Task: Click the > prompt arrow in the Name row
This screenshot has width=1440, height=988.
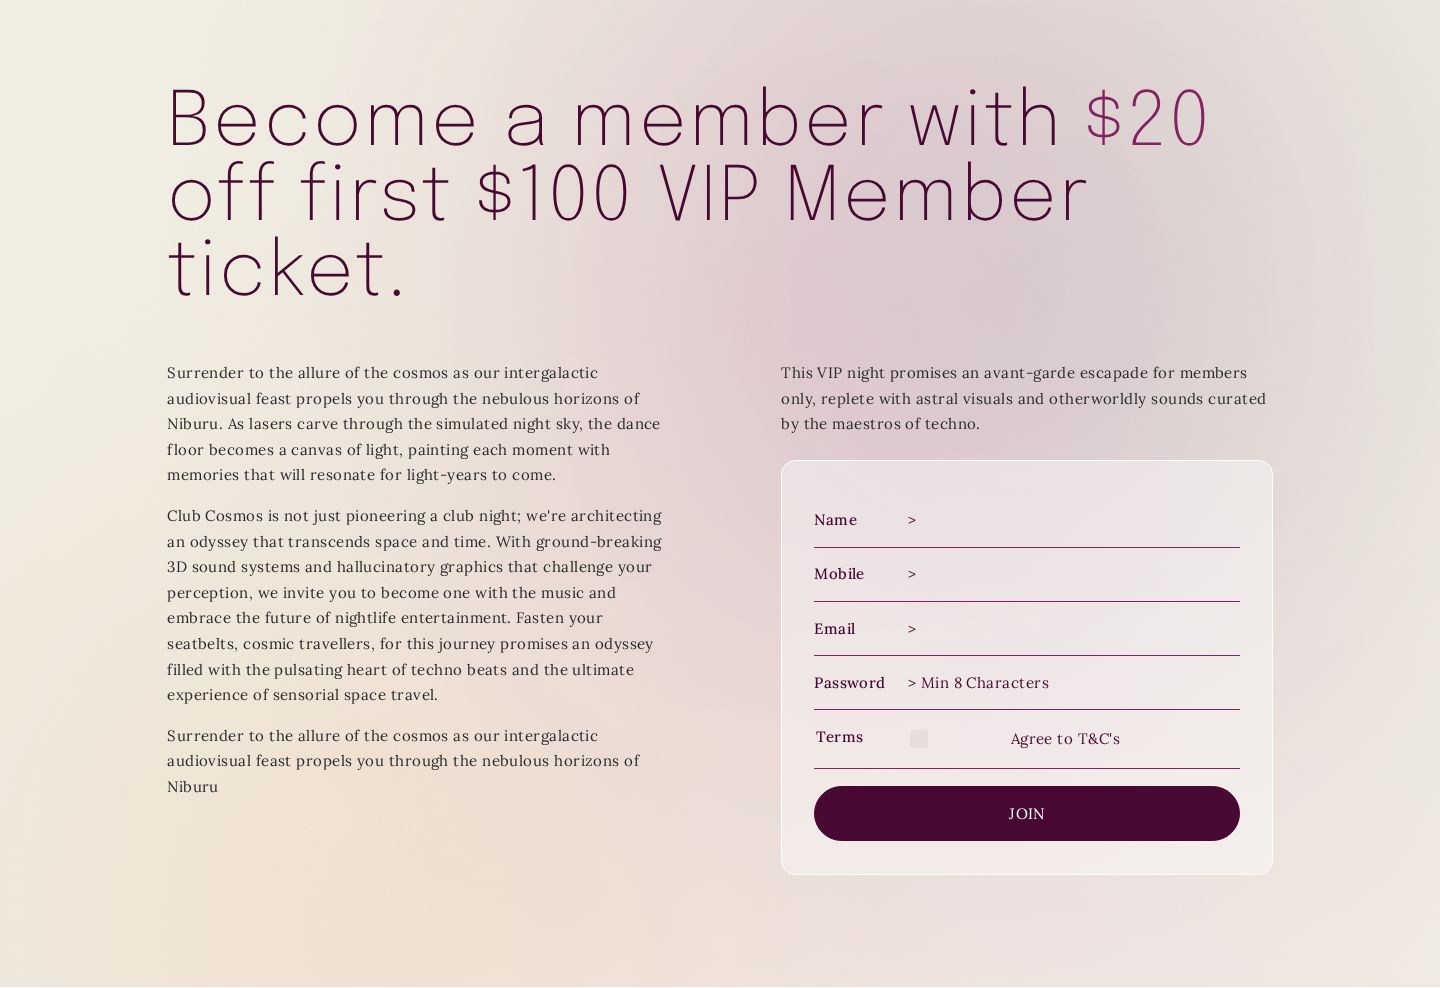Action: pyautogui.click(x=912, y=520)
